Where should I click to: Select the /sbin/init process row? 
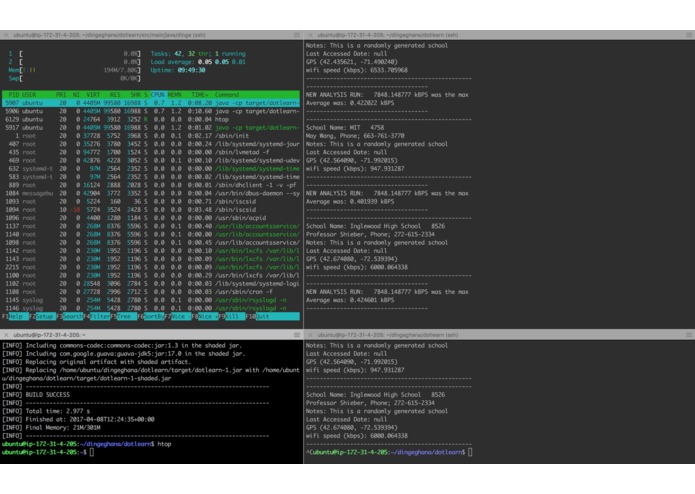pos(151,136)
